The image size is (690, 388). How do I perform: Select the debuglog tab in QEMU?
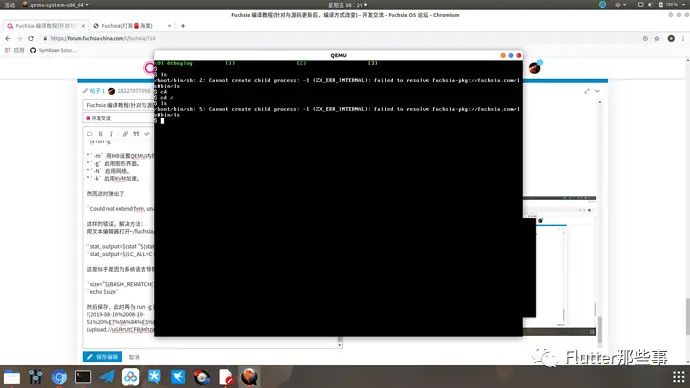click(173, 63)
